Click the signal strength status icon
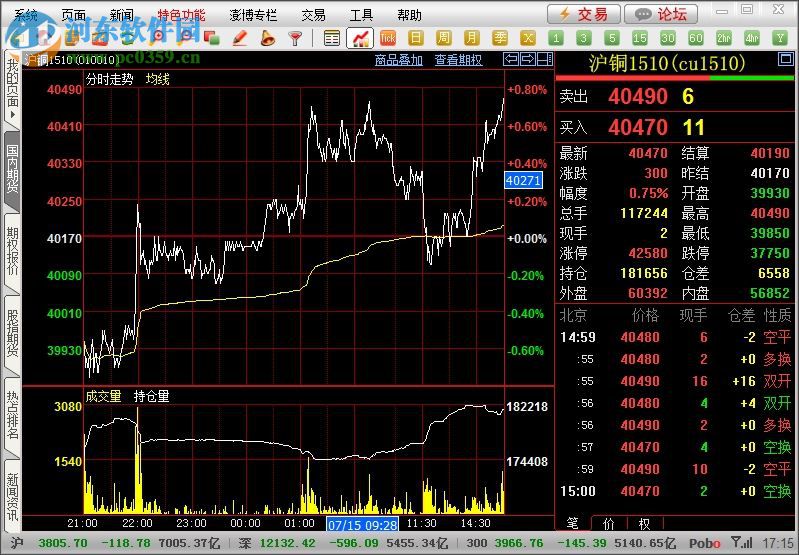 [742, 542]
